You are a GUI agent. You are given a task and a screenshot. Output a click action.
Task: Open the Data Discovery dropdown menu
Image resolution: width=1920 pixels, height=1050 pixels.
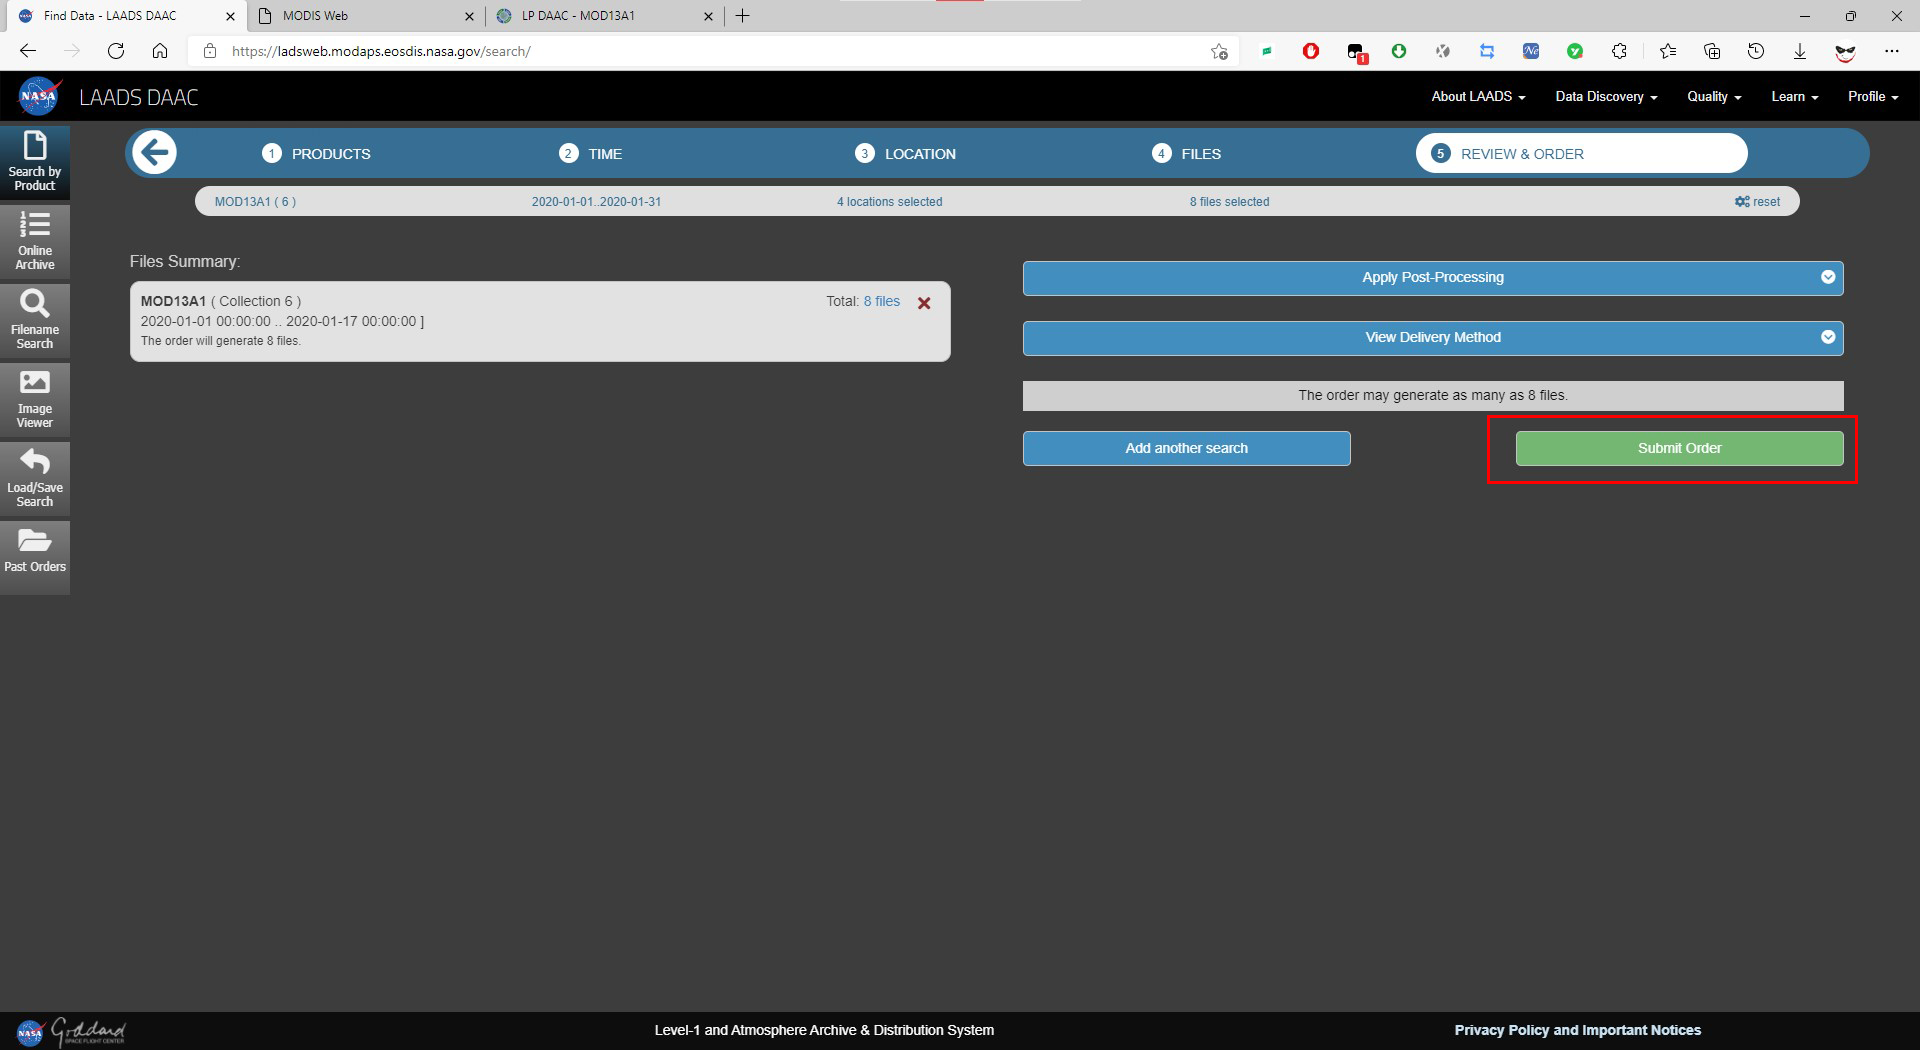tap(1606, 97)
